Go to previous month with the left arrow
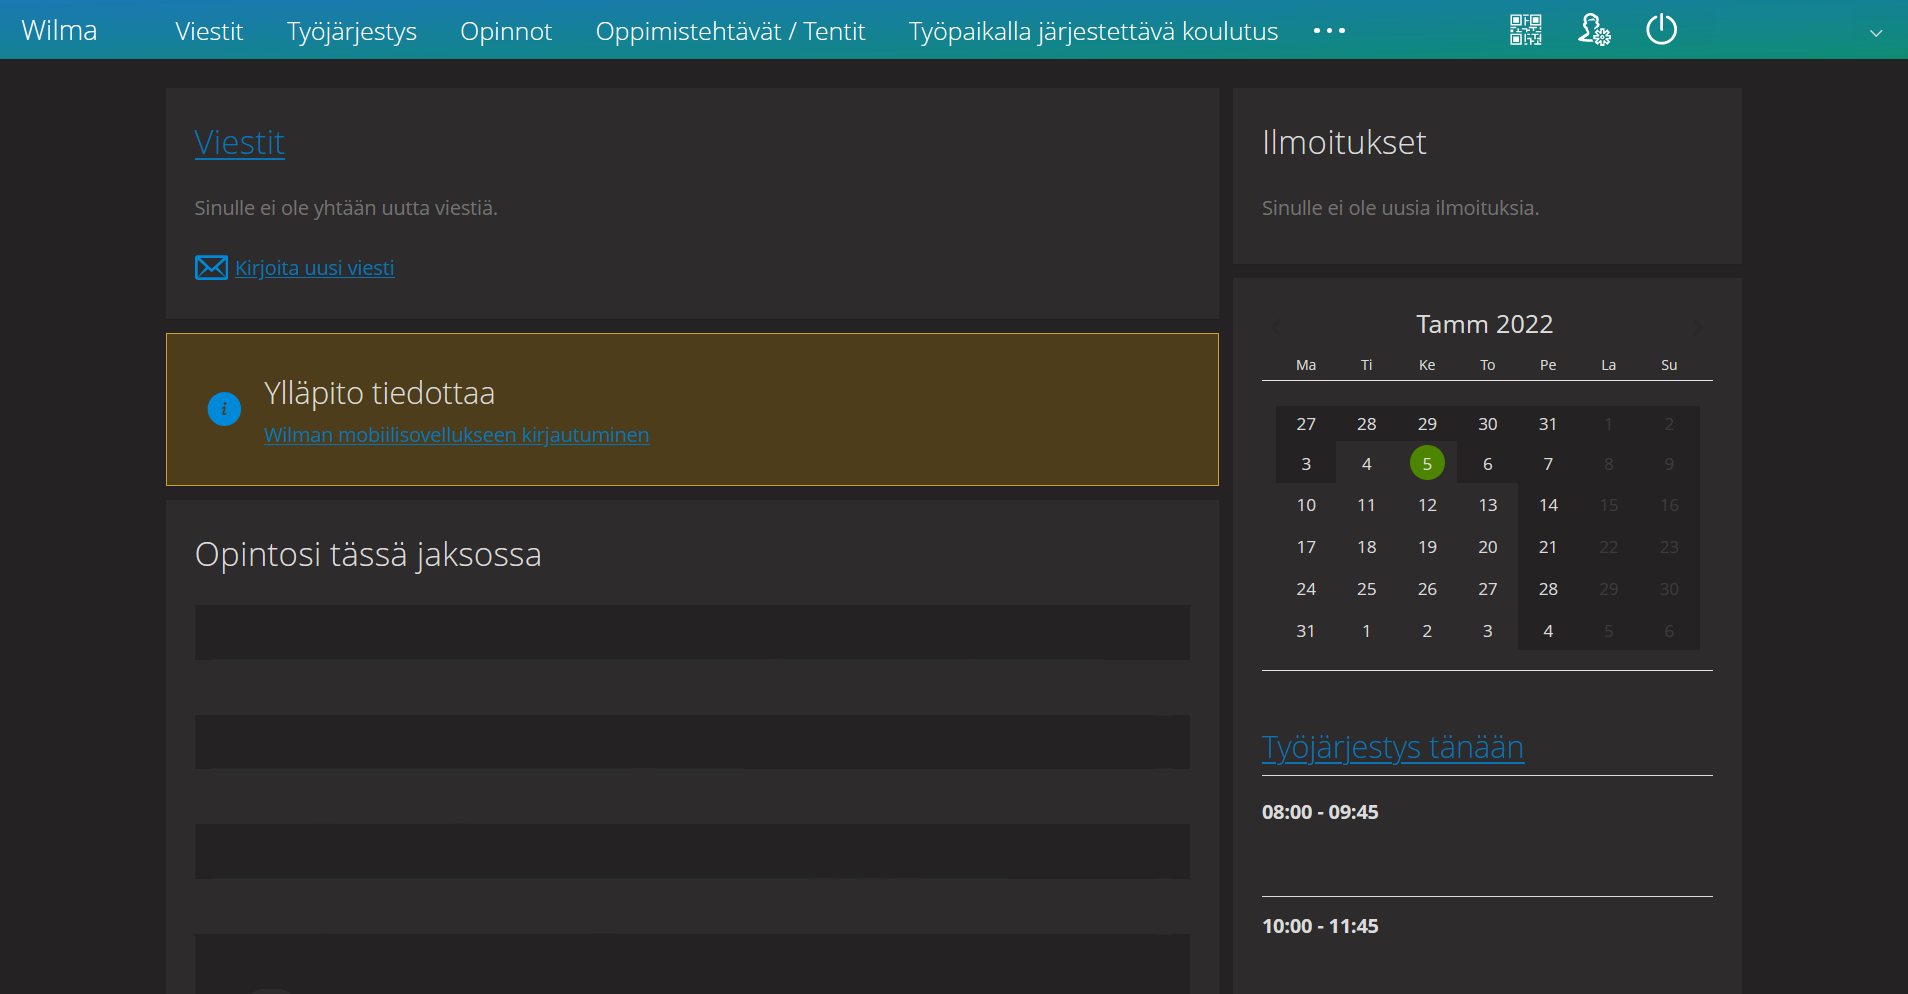 (1274, 328)
